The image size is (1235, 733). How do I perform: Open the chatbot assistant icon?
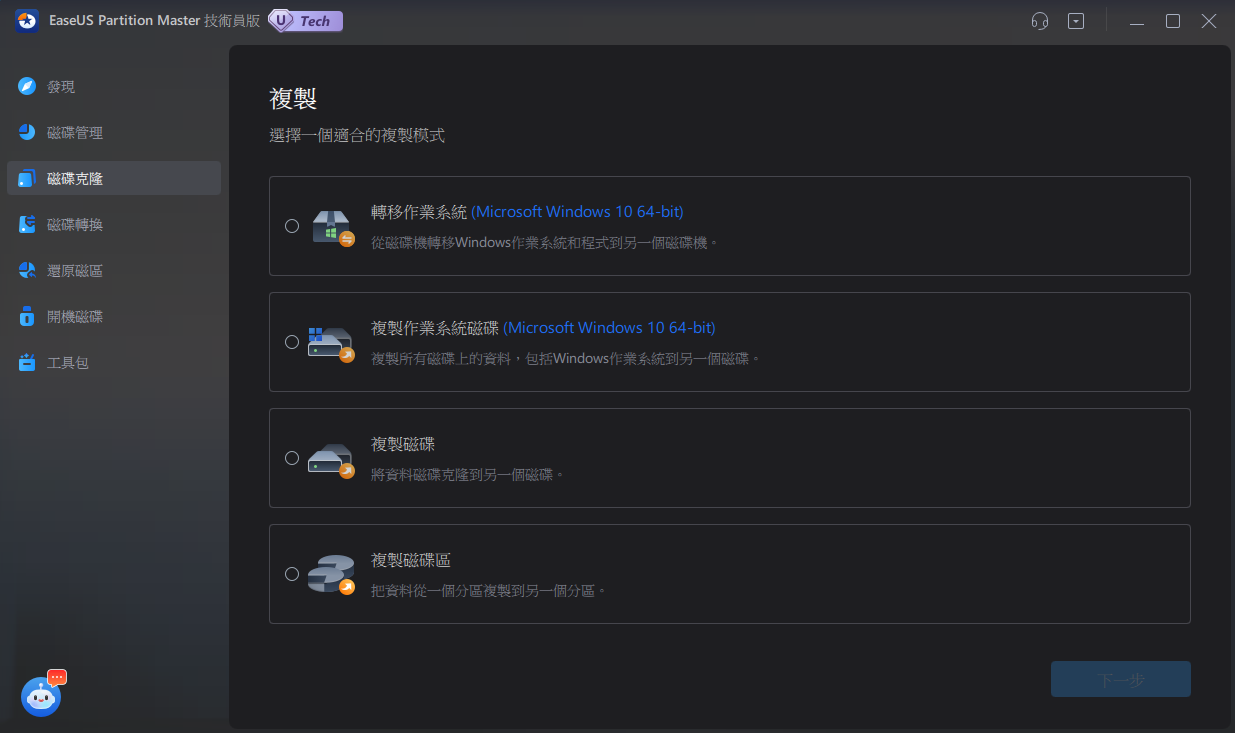coord(41,696)
